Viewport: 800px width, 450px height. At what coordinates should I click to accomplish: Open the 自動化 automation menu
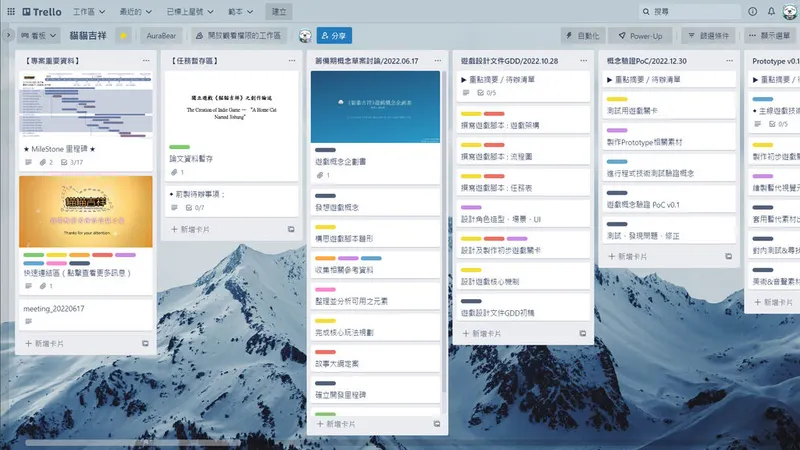[x=583, y=36]
